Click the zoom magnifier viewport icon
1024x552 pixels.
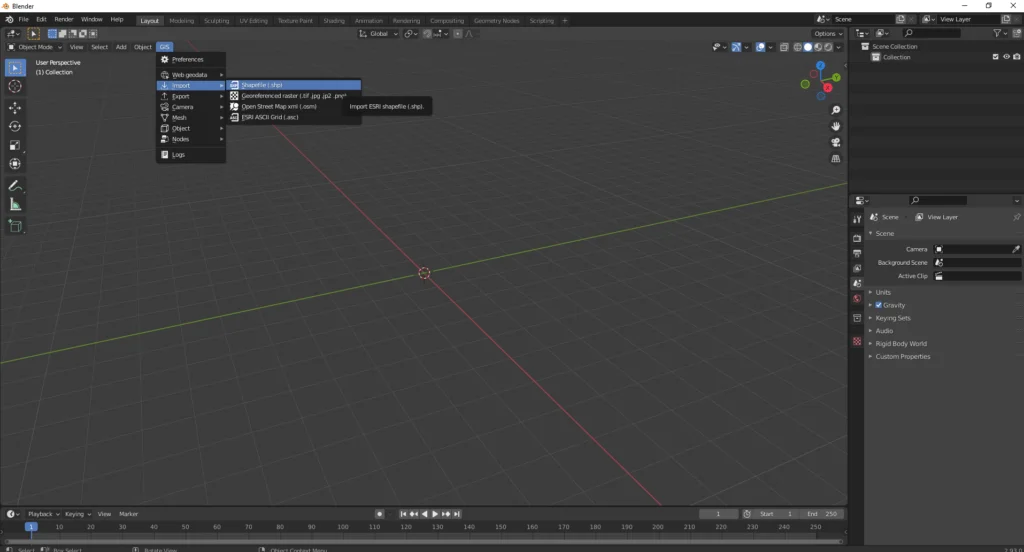[x=835, y=110]
